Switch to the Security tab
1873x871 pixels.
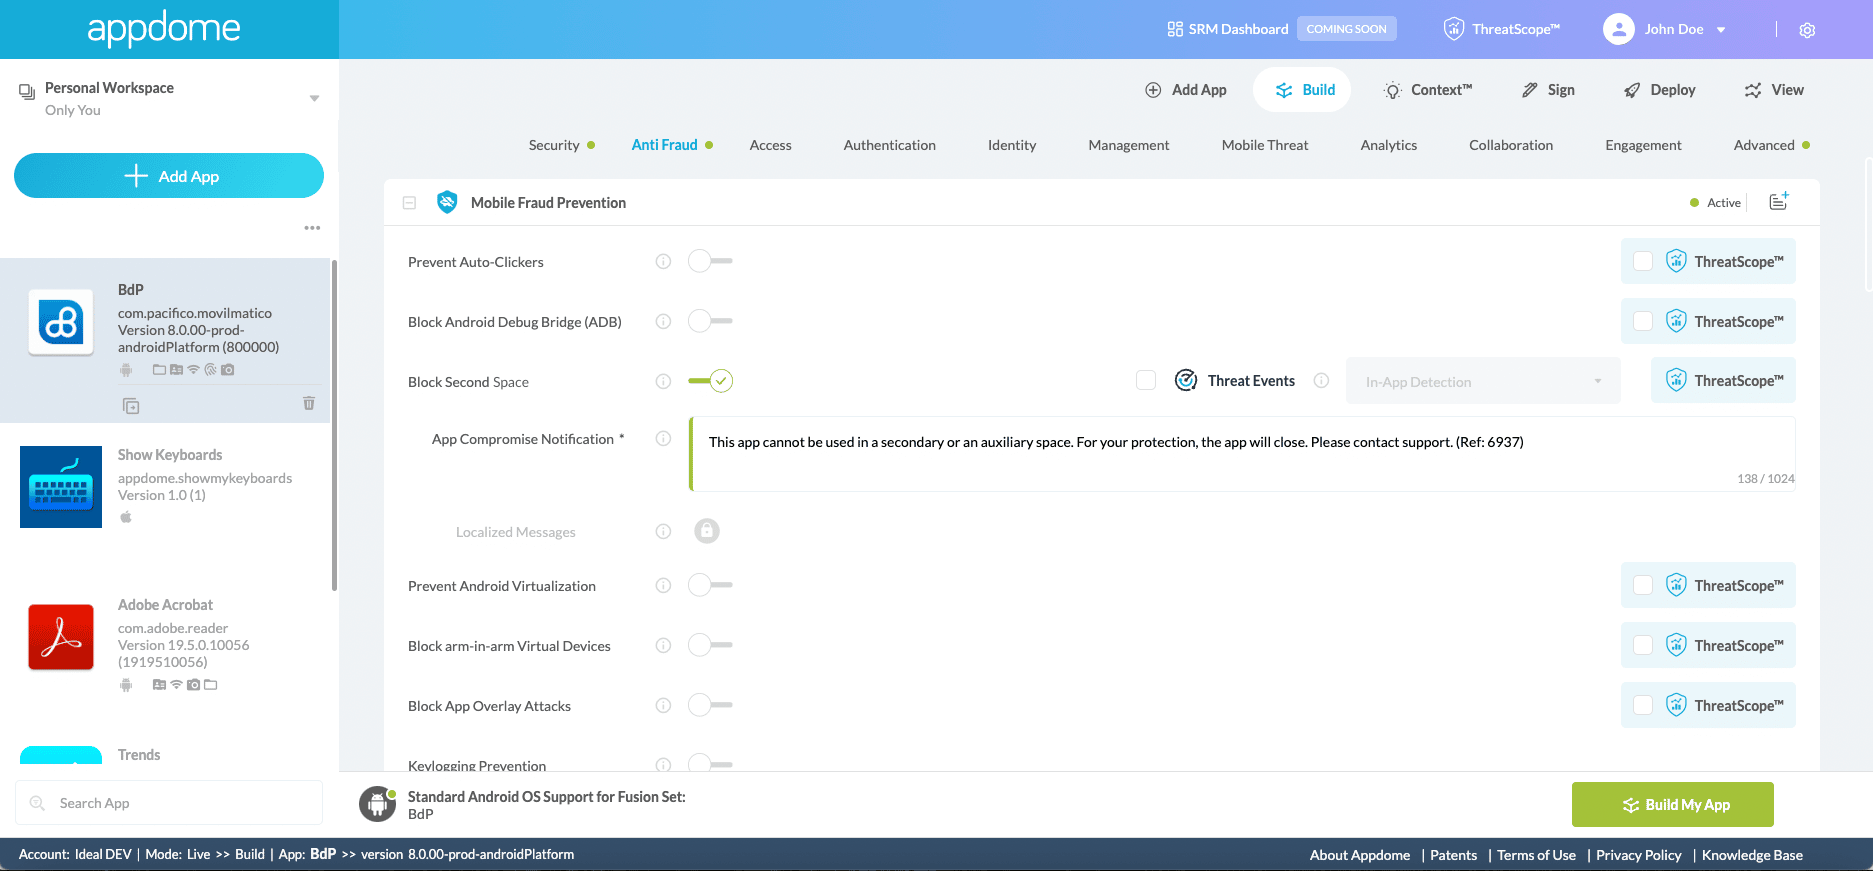[x=554, y=145]
